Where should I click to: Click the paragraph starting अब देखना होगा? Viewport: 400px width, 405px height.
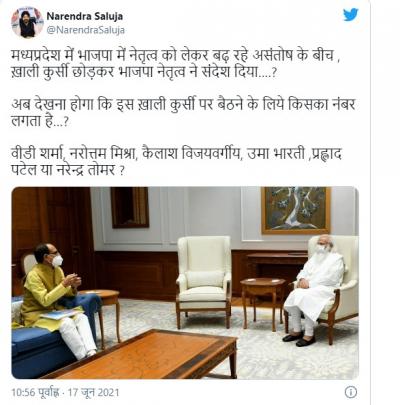183,113
